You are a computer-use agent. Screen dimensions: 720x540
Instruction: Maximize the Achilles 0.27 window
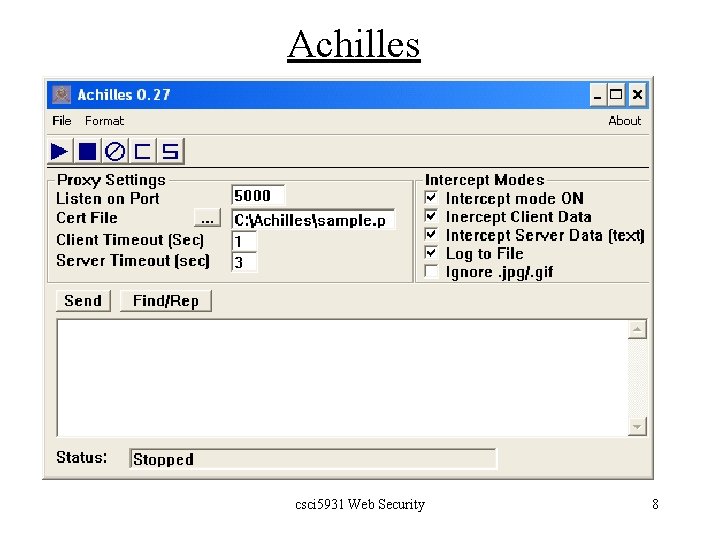pyautogui.click(x=616, y=95)
